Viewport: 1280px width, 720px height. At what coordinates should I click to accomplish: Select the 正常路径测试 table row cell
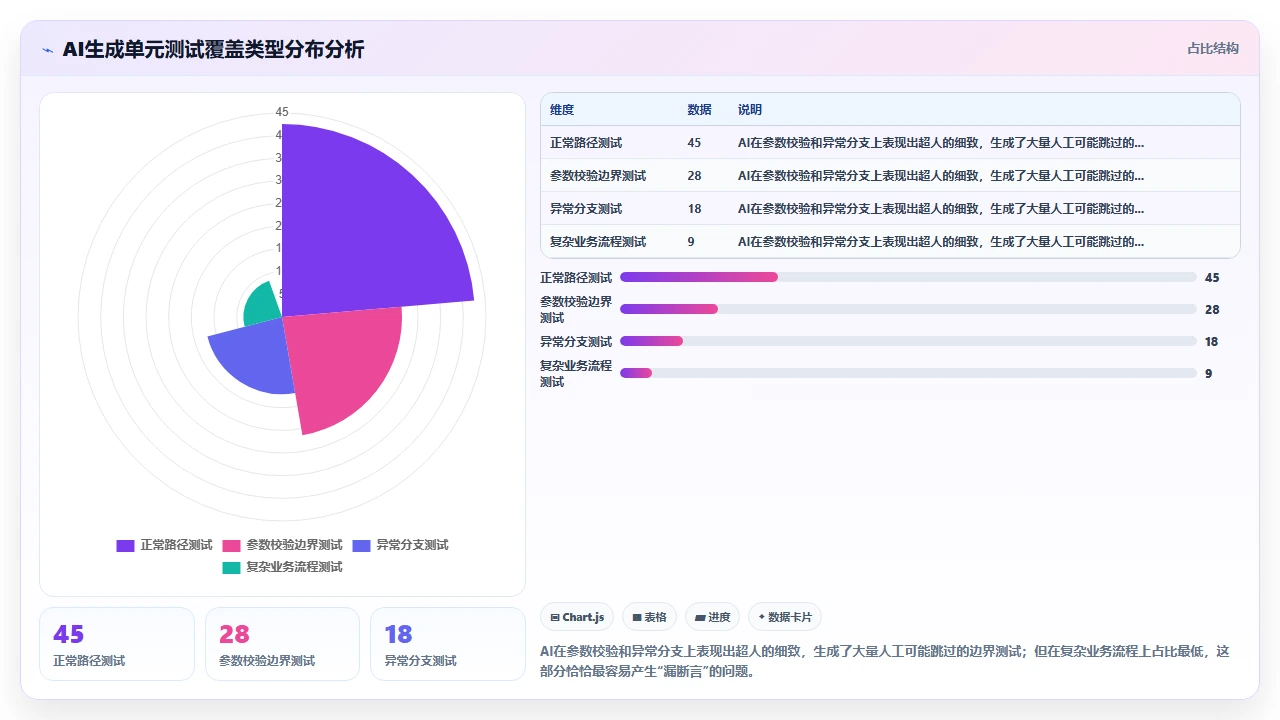tap(586, 143)
